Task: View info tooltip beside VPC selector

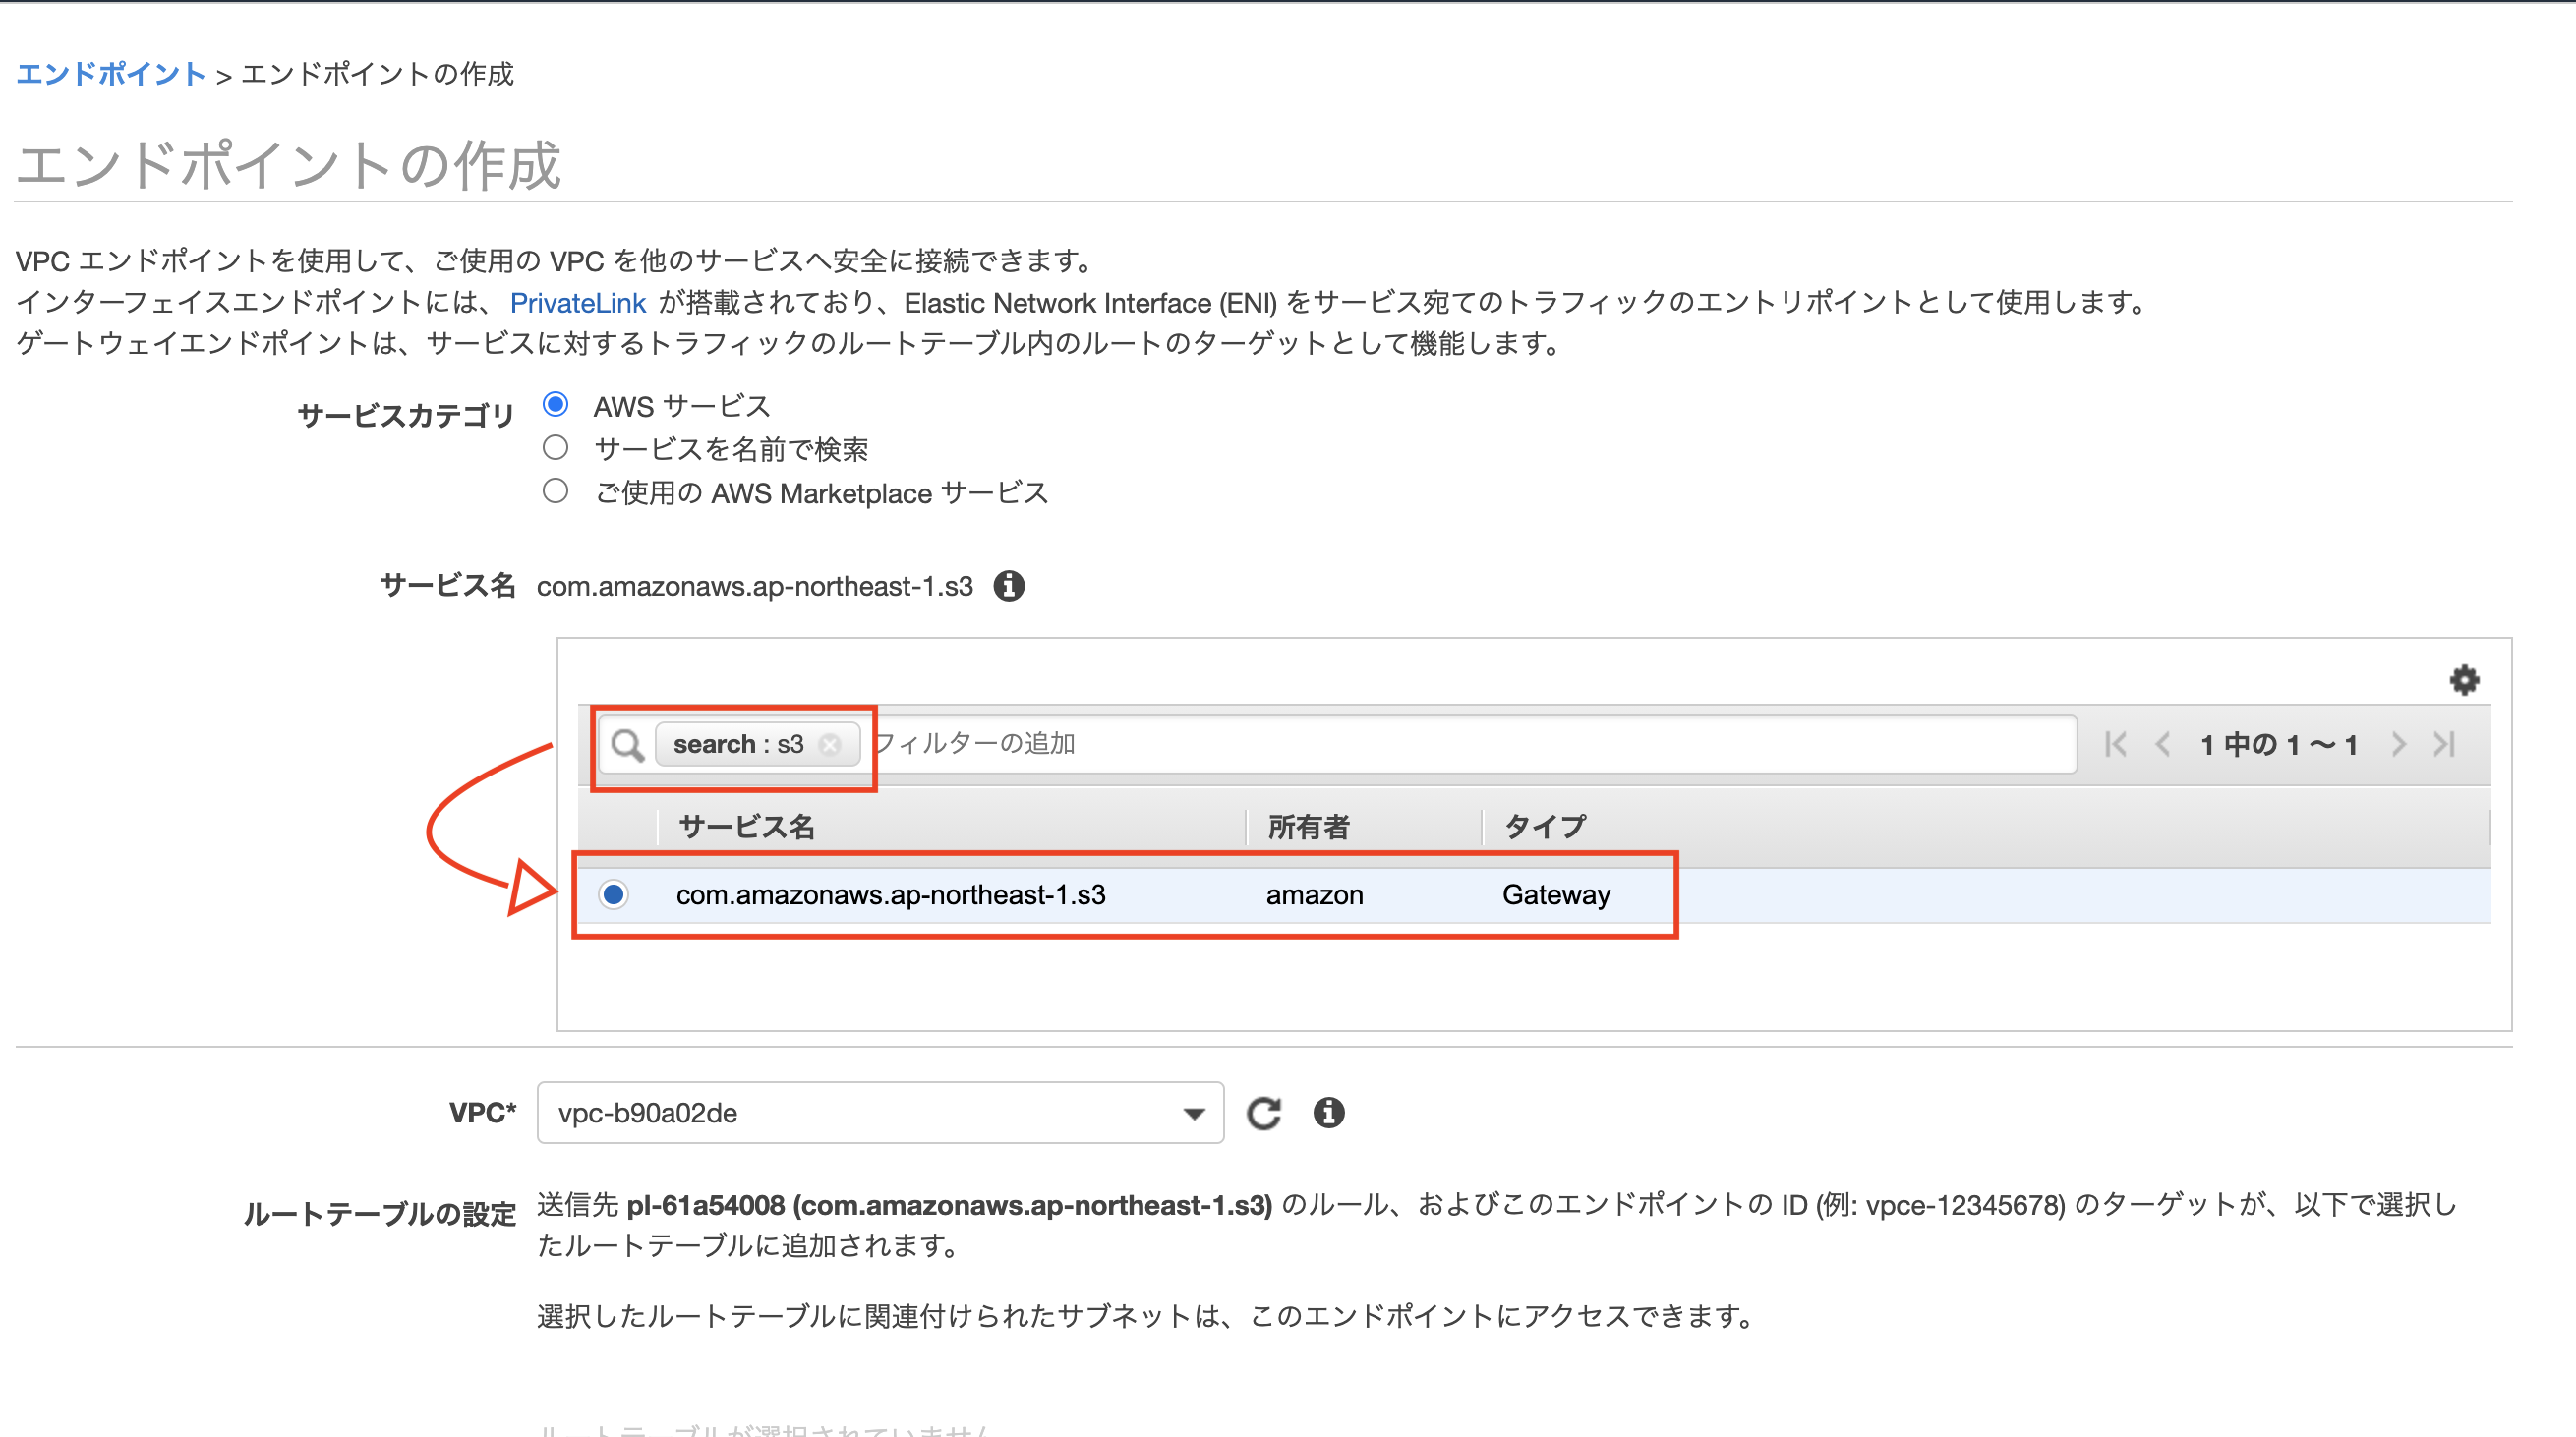Action: pos(1328,1112)
